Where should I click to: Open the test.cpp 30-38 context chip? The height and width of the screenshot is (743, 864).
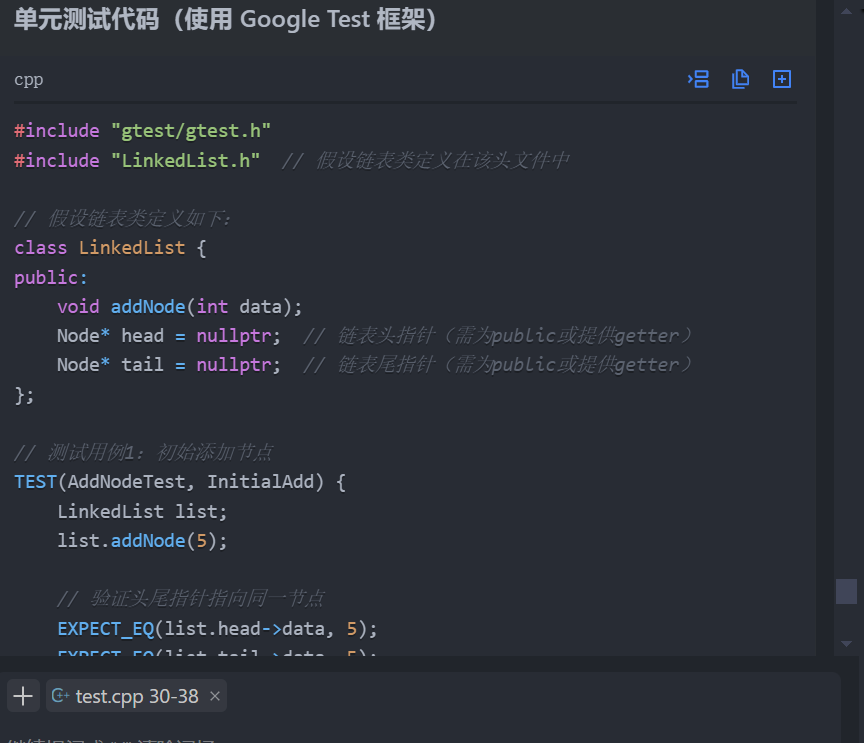pyautogui.click(x=137, y=696)
